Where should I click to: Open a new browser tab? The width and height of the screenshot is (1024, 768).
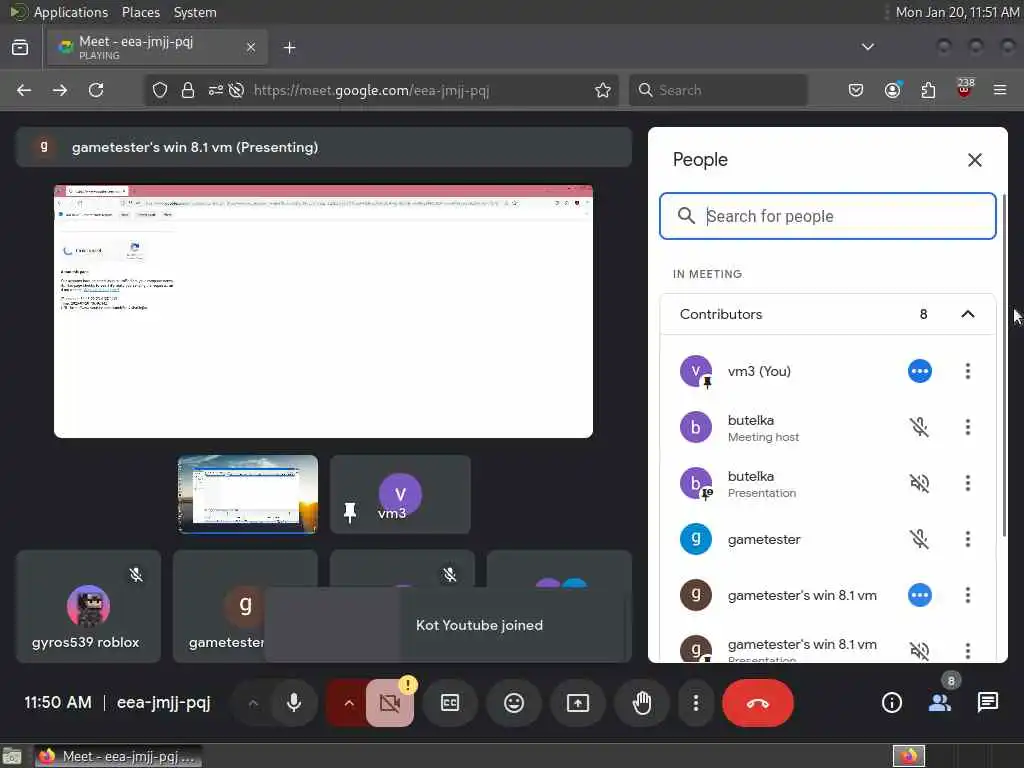point(290,48)
